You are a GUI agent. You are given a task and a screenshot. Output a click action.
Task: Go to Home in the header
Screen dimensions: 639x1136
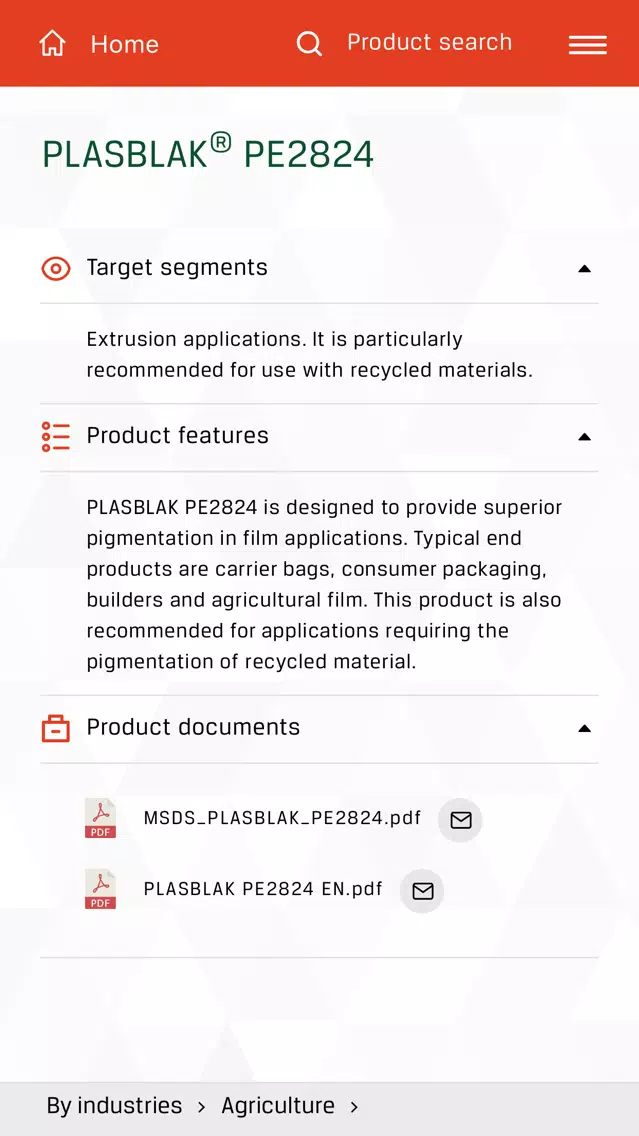coord(125,44)
